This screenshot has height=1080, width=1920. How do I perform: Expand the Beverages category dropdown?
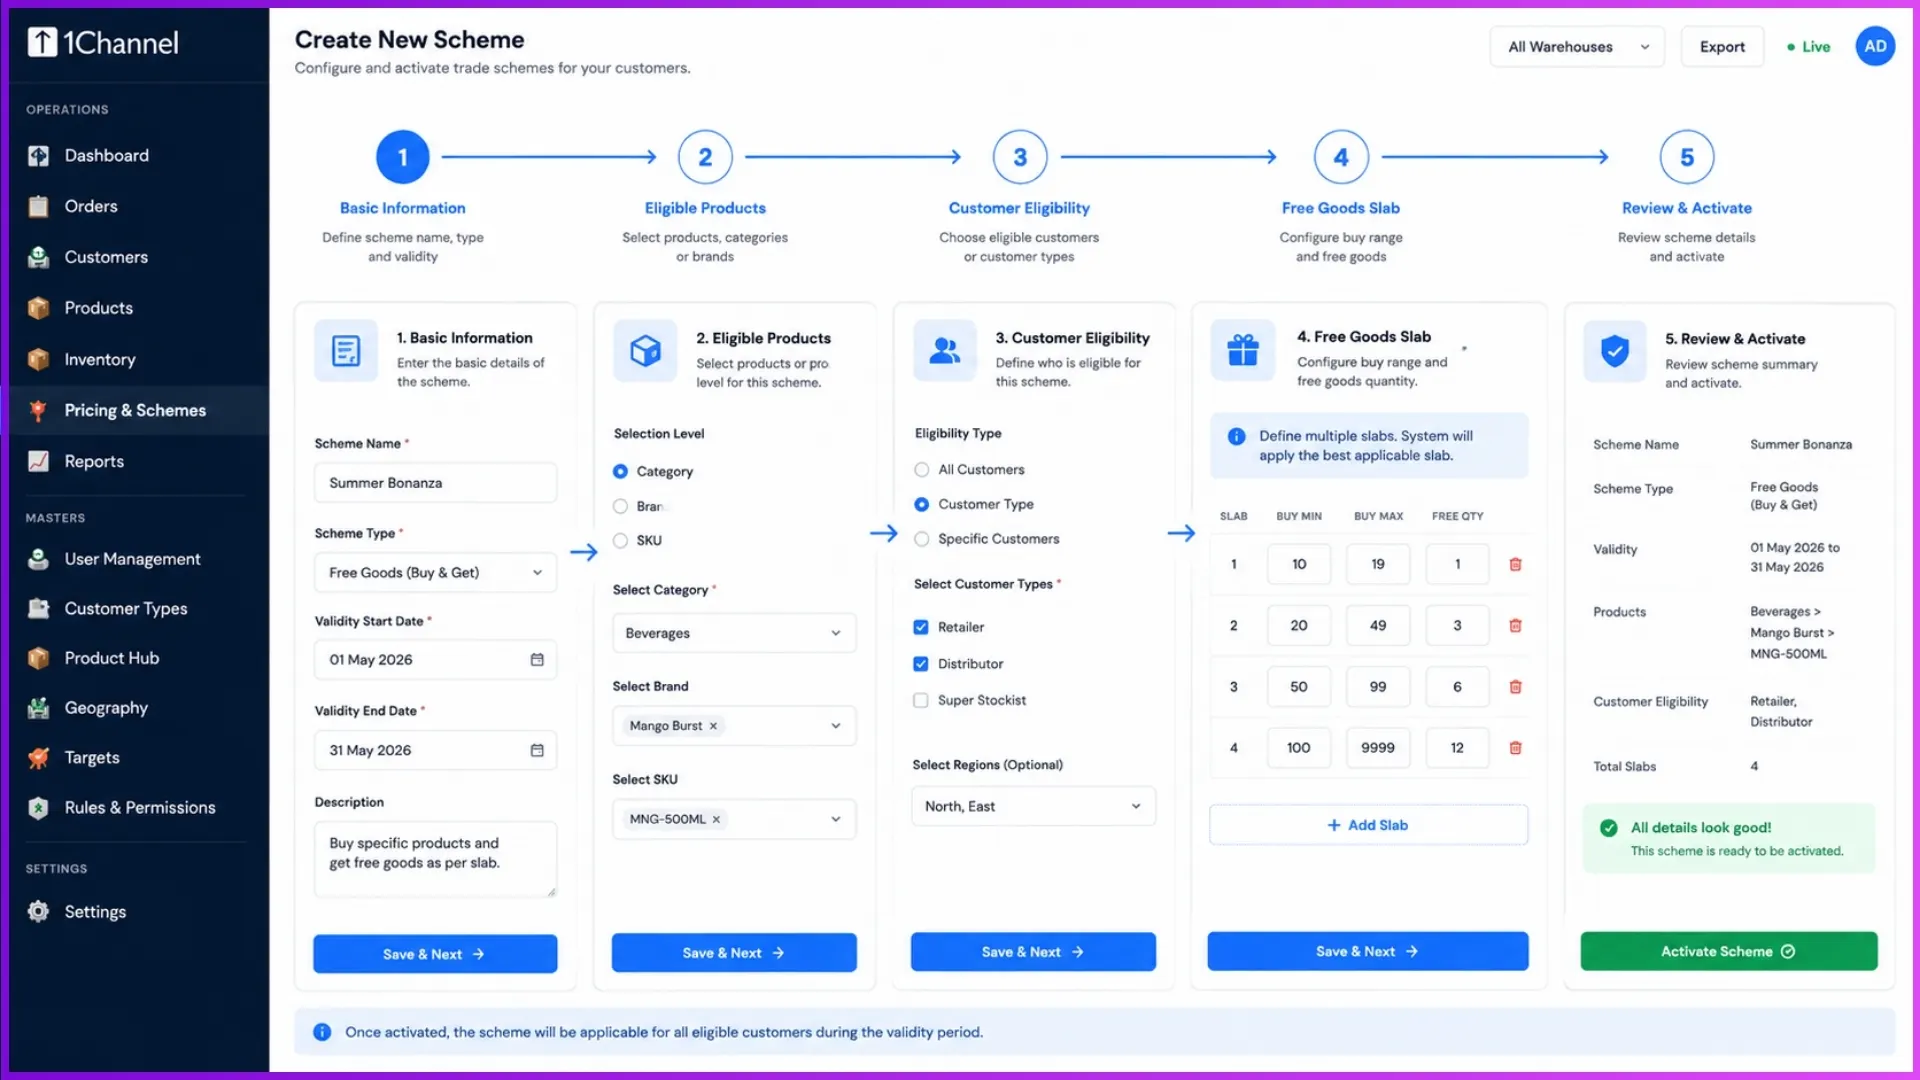coord(734,633)
